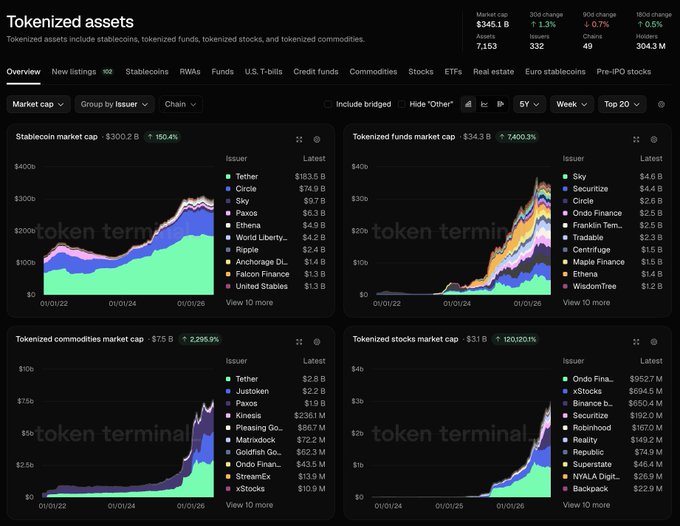Screen dimensions: 680x526
Task: Switch to the Stablecoins tab
Action: tap(147, 72)
